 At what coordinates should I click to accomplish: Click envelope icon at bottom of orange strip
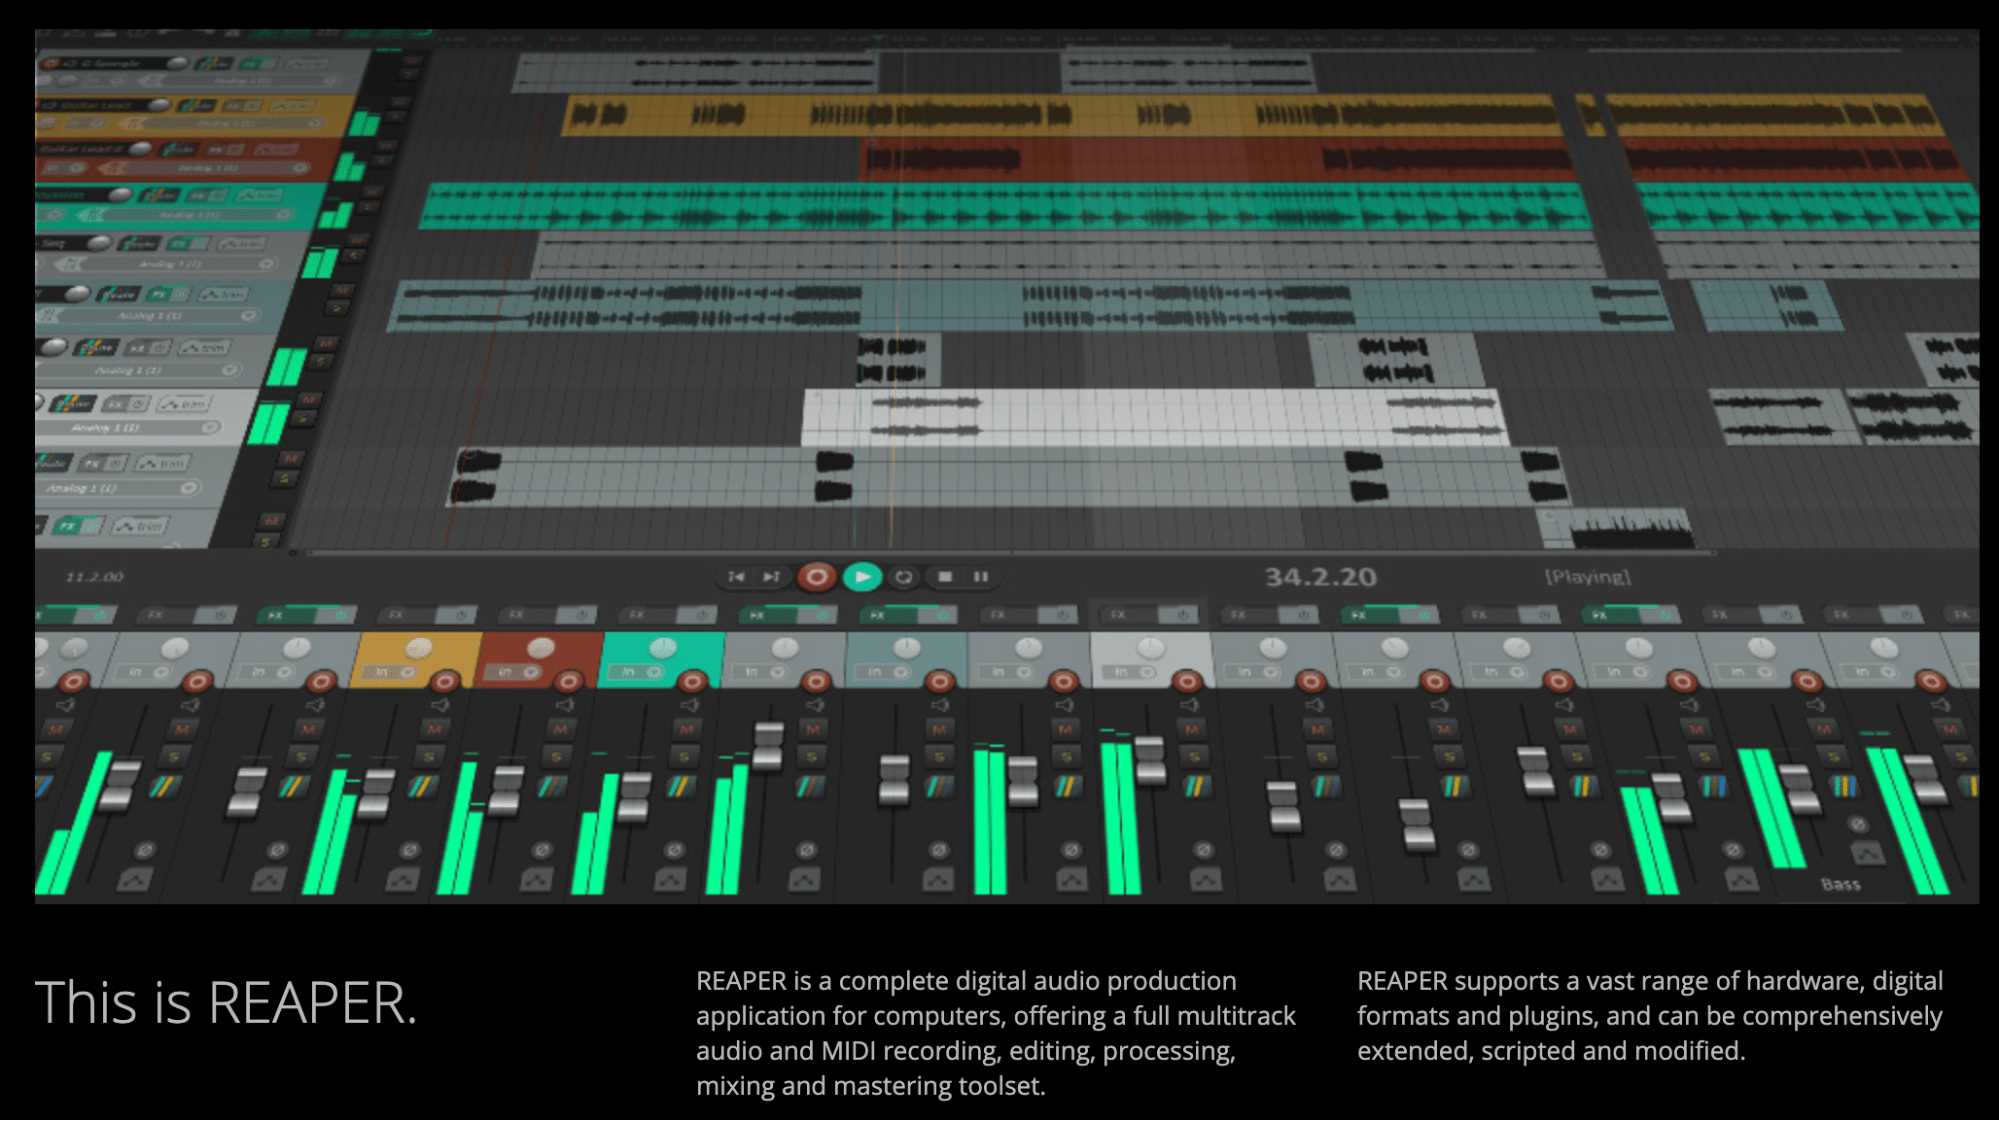403,879
